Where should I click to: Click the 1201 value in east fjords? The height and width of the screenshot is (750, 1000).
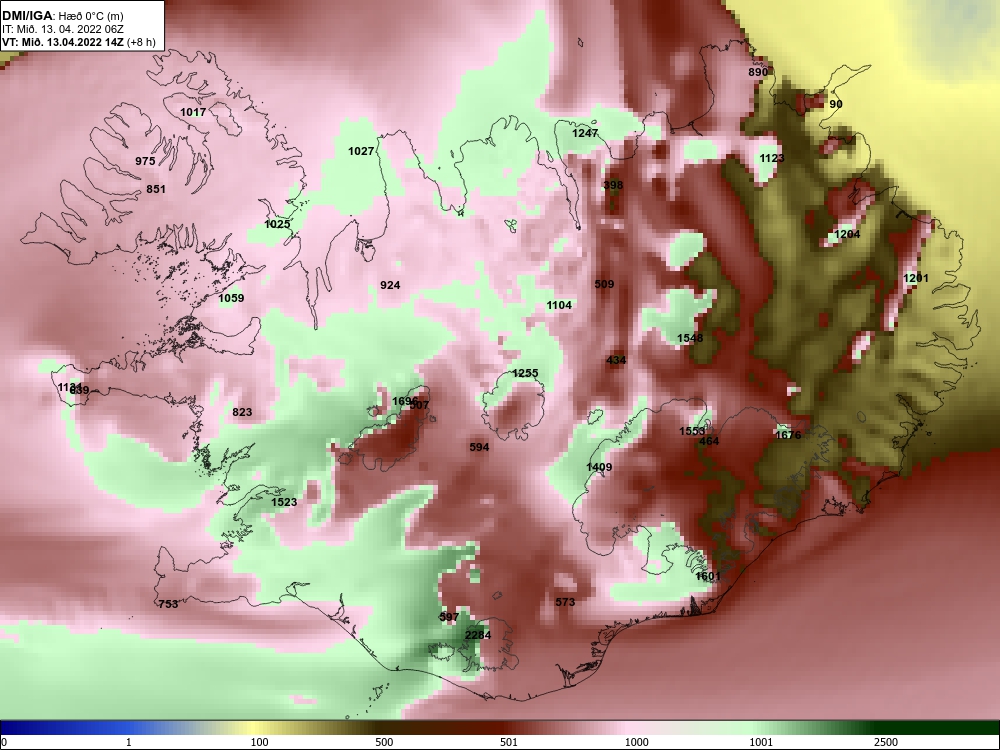click(x=916, y=278)
